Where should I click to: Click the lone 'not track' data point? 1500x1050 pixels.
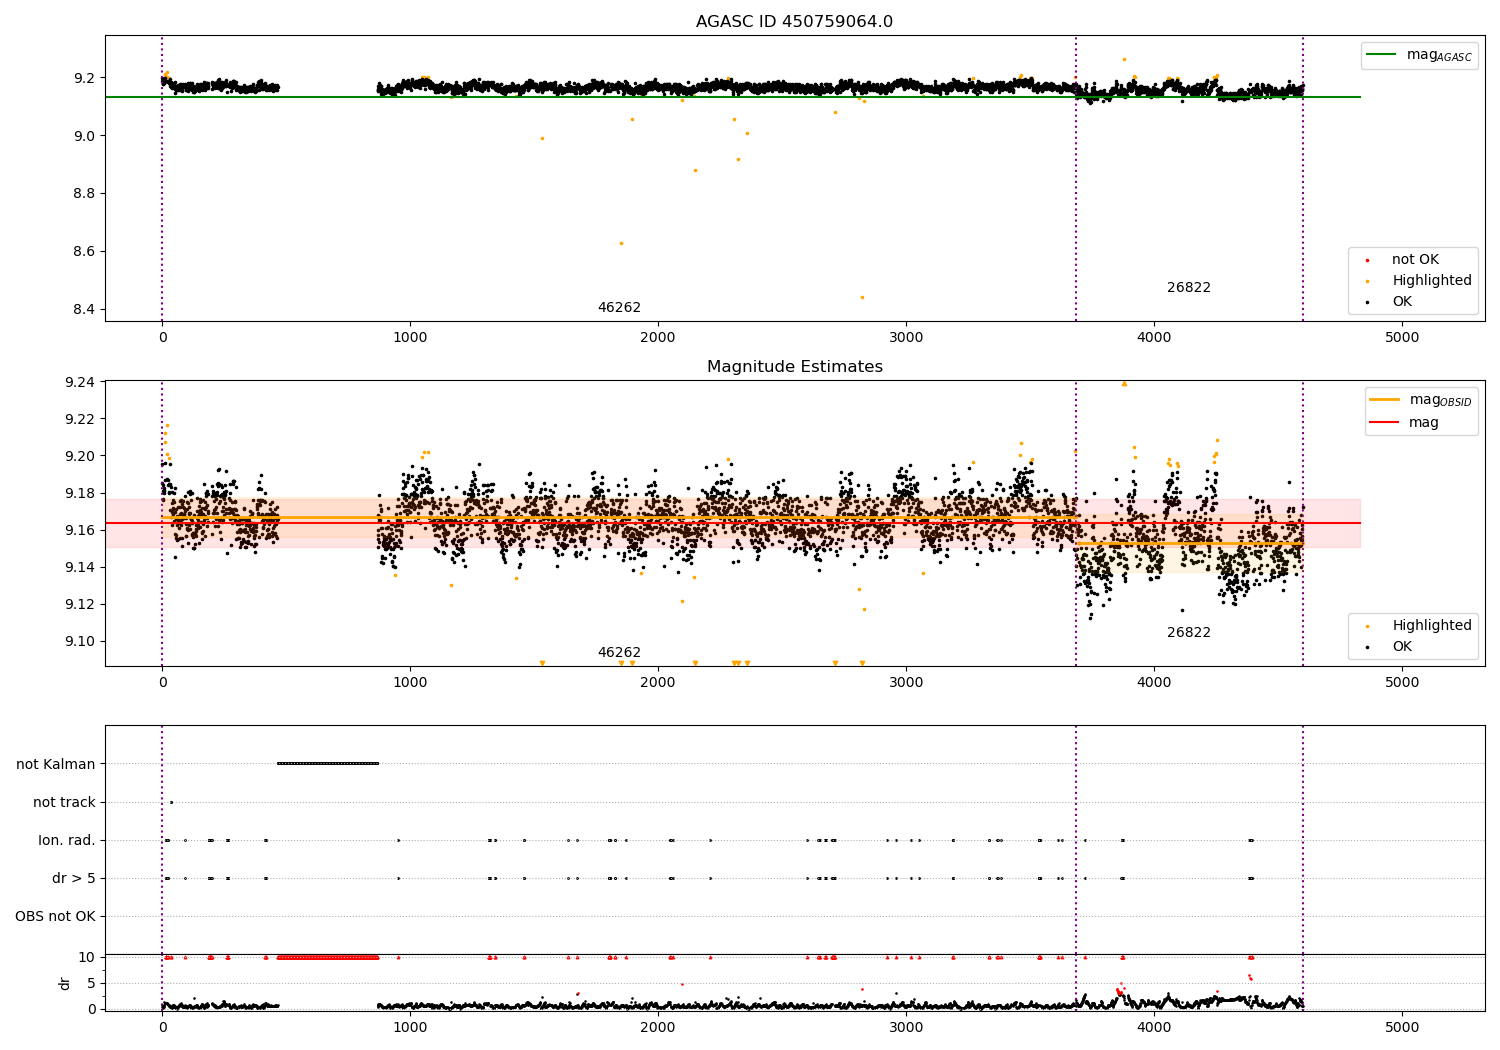171,802
